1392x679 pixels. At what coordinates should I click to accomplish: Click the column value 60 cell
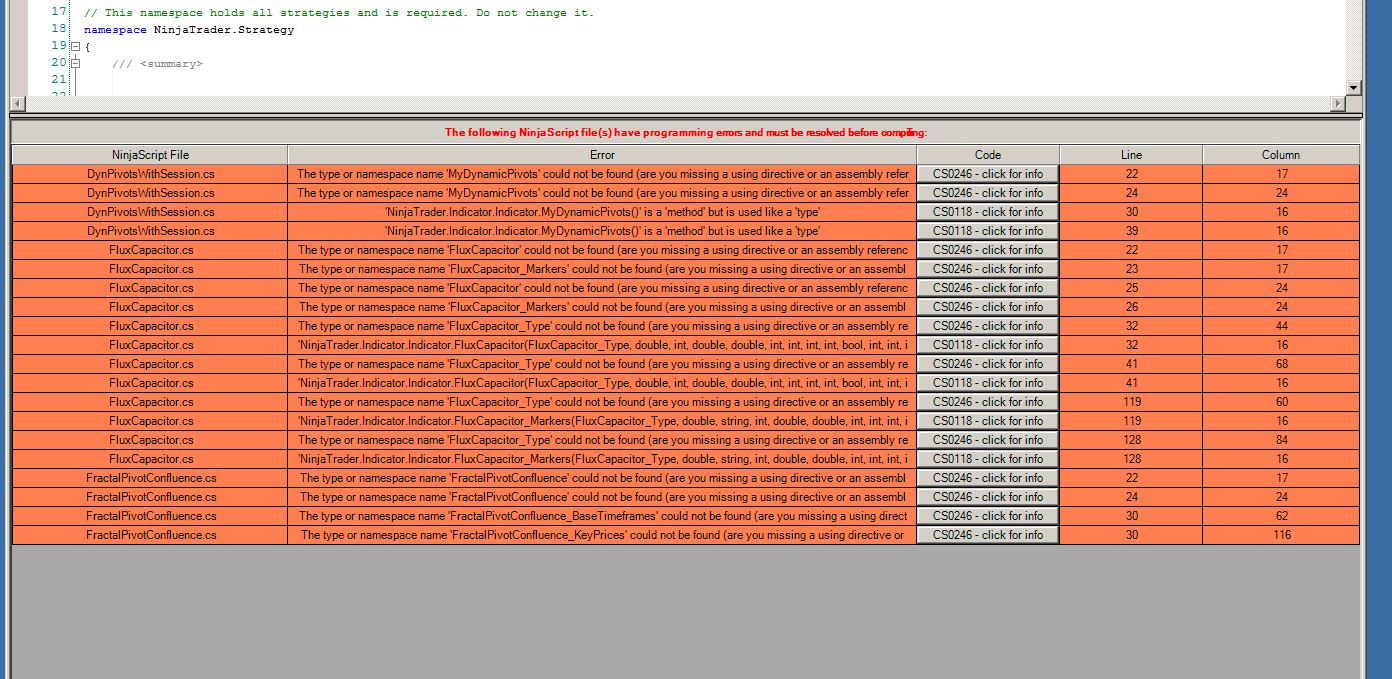(1281, 402)
